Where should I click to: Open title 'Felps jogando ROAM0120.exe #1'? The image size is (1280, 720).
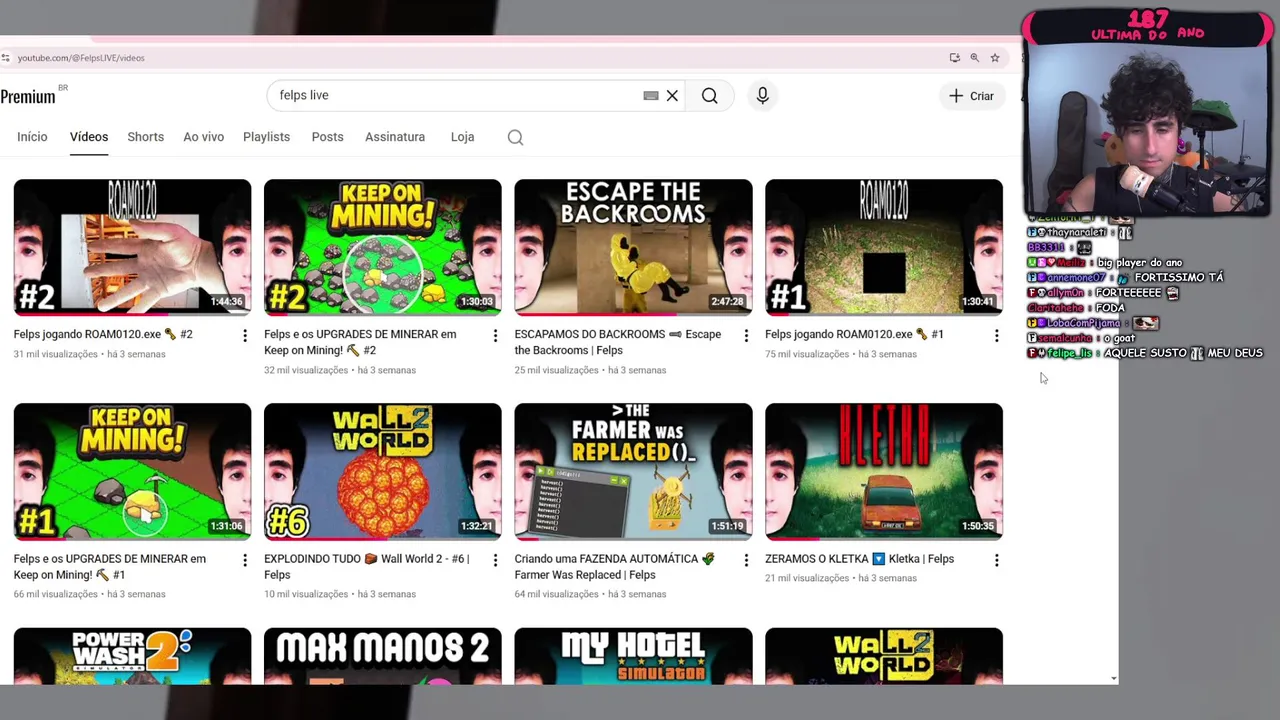854,334
